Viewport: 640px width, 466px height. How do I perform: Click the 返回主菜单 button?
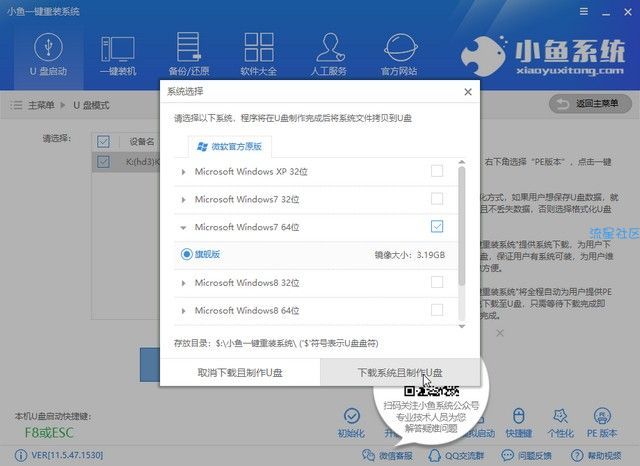(x=590, y=104)
